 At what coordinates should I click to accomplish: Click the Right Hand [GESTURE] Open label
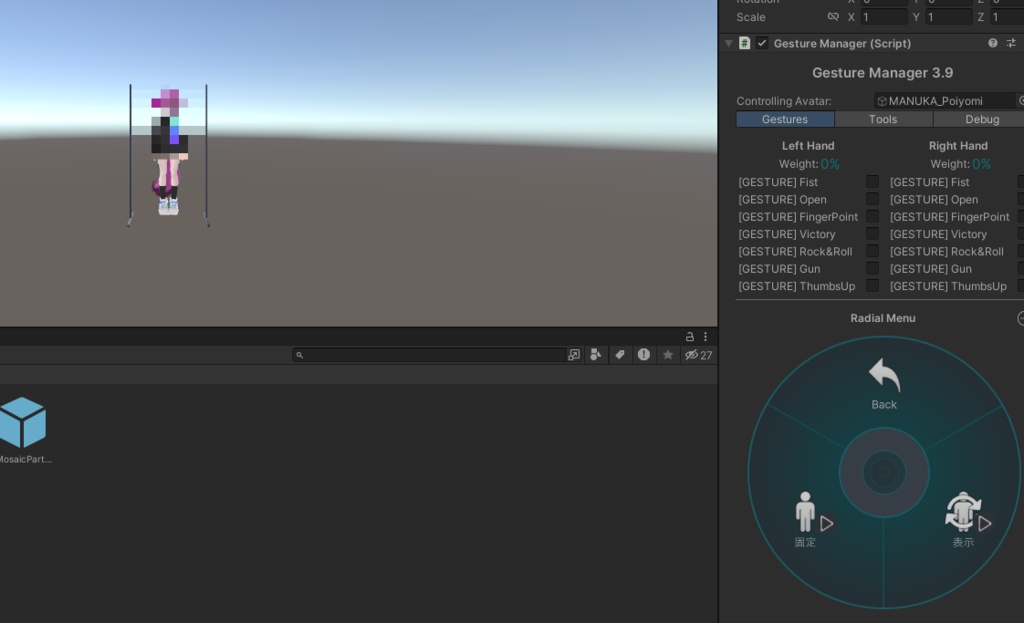[x=934, y=200]
